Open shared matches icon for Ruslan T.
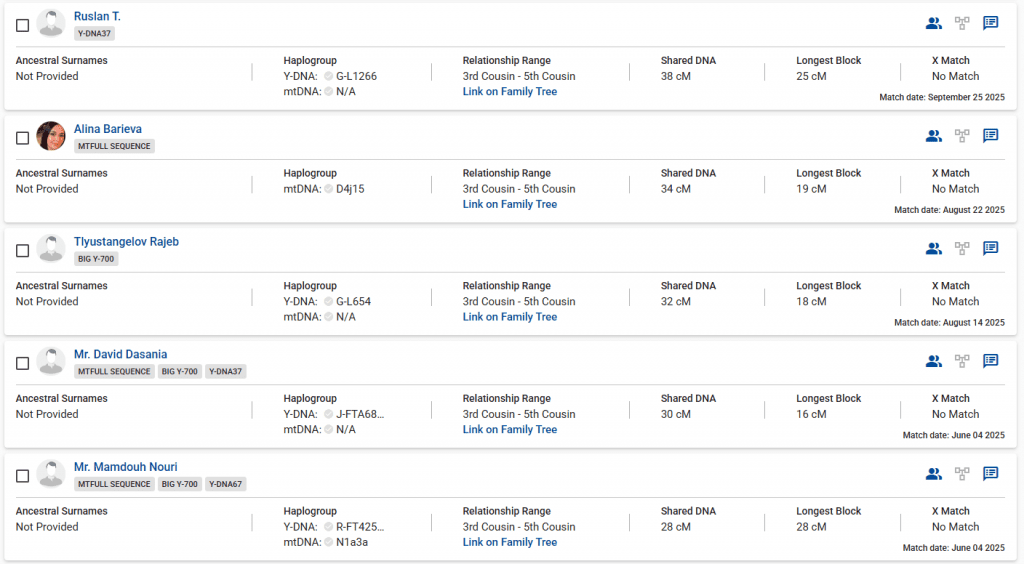Screen dimensions: 1024x564 coord(933,23)
